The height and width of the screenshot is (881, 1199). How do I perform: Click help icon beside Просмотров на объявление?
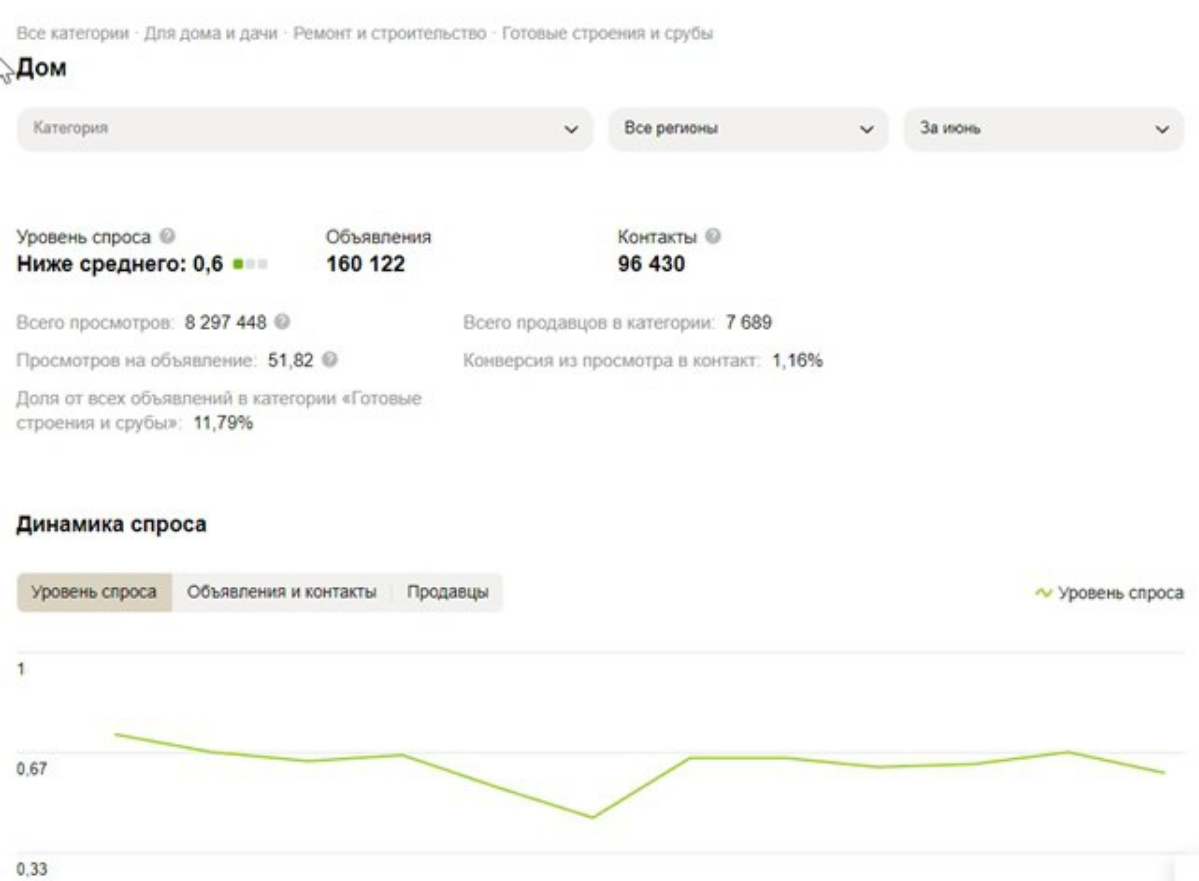tap(330, 359)
